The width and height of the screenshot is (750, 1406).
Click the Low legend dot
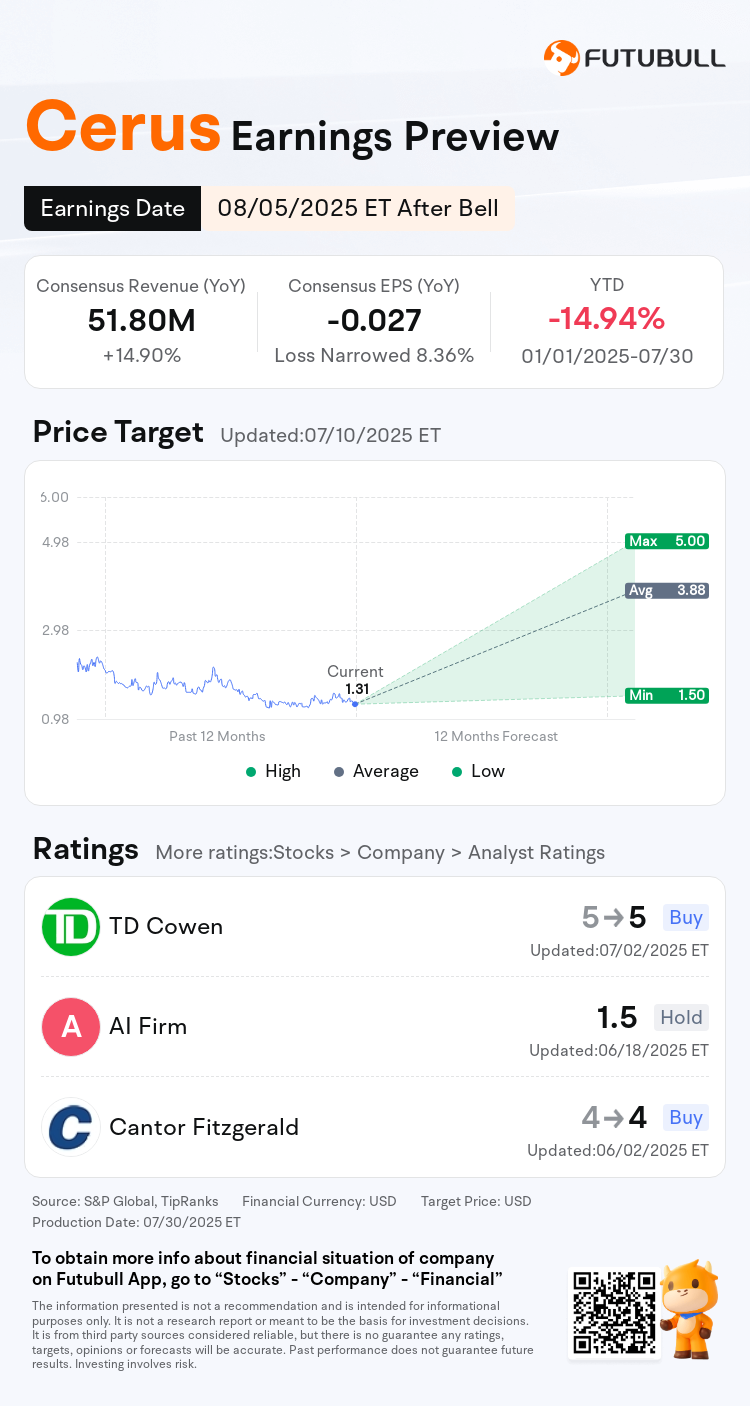point(457,772)
